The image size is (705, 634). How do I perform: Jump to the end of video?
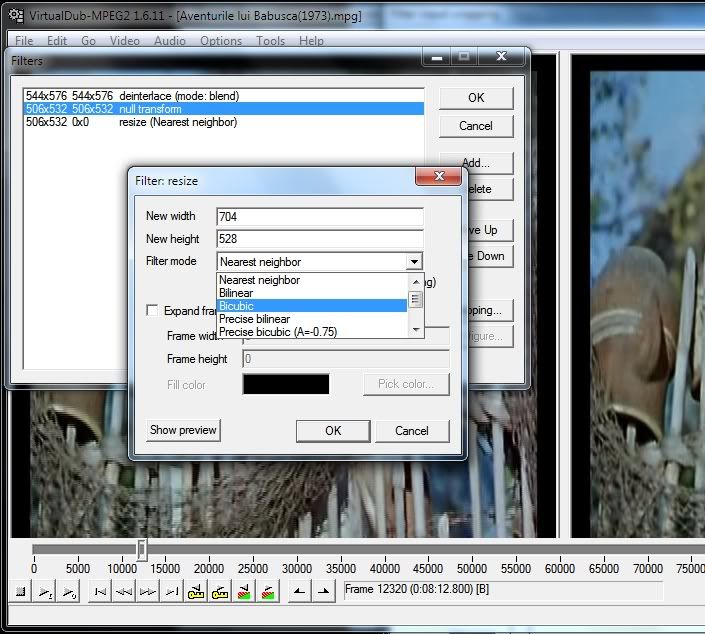172,593
